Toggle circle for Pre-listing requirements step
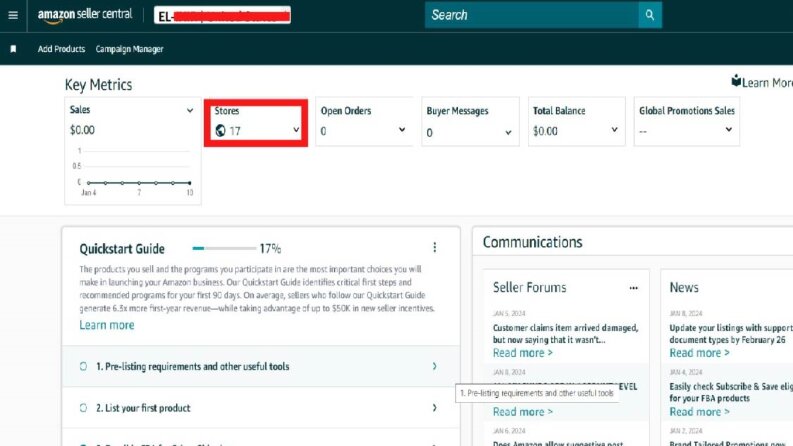This screenshot has width=793, height=446. (83, 366)
